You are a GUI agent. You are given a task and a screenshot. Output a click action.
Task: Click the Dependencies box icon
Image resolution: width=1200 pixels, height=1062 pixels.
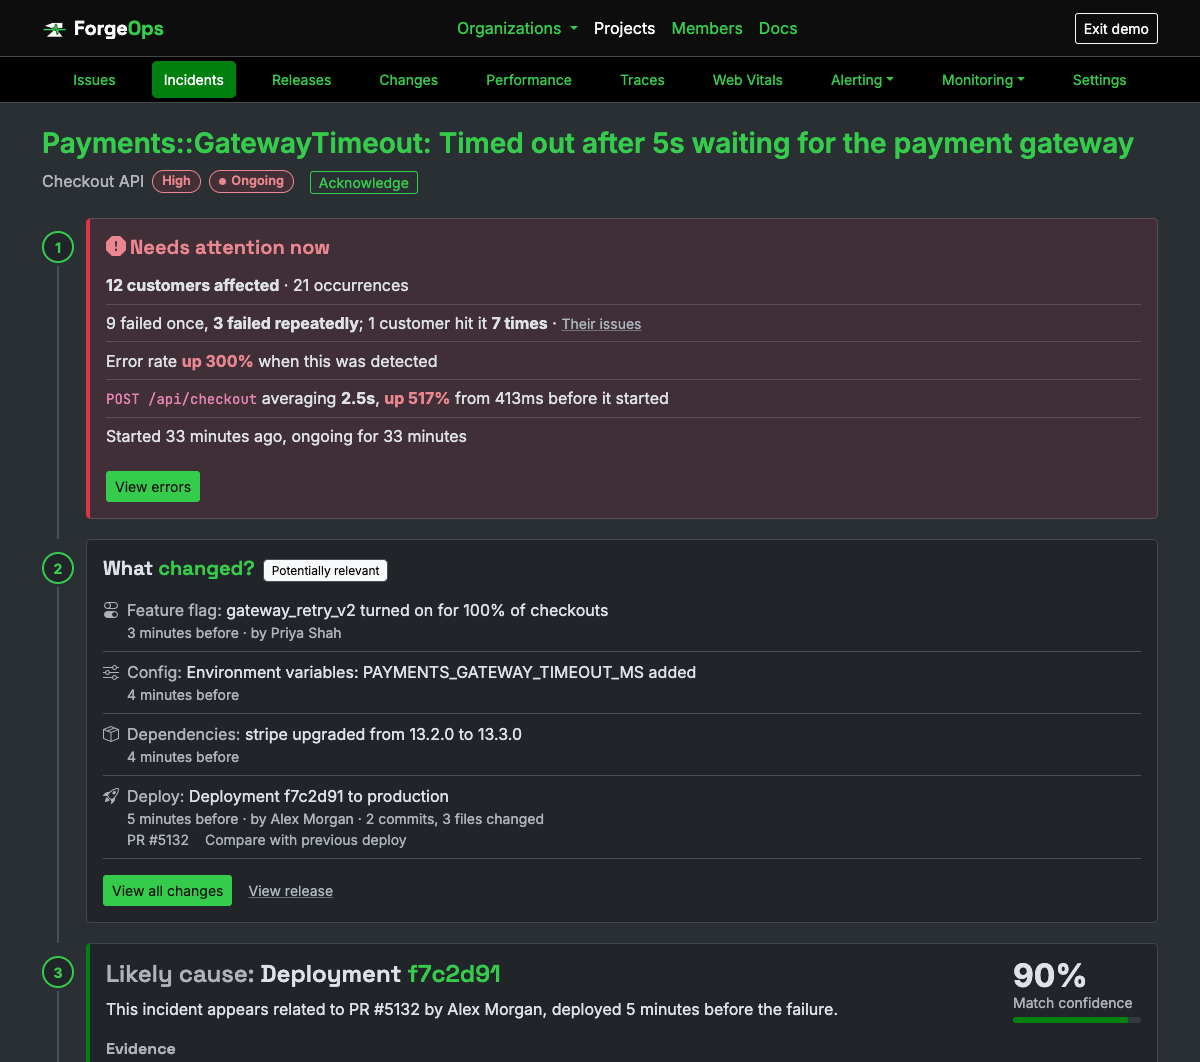point(111,734)
